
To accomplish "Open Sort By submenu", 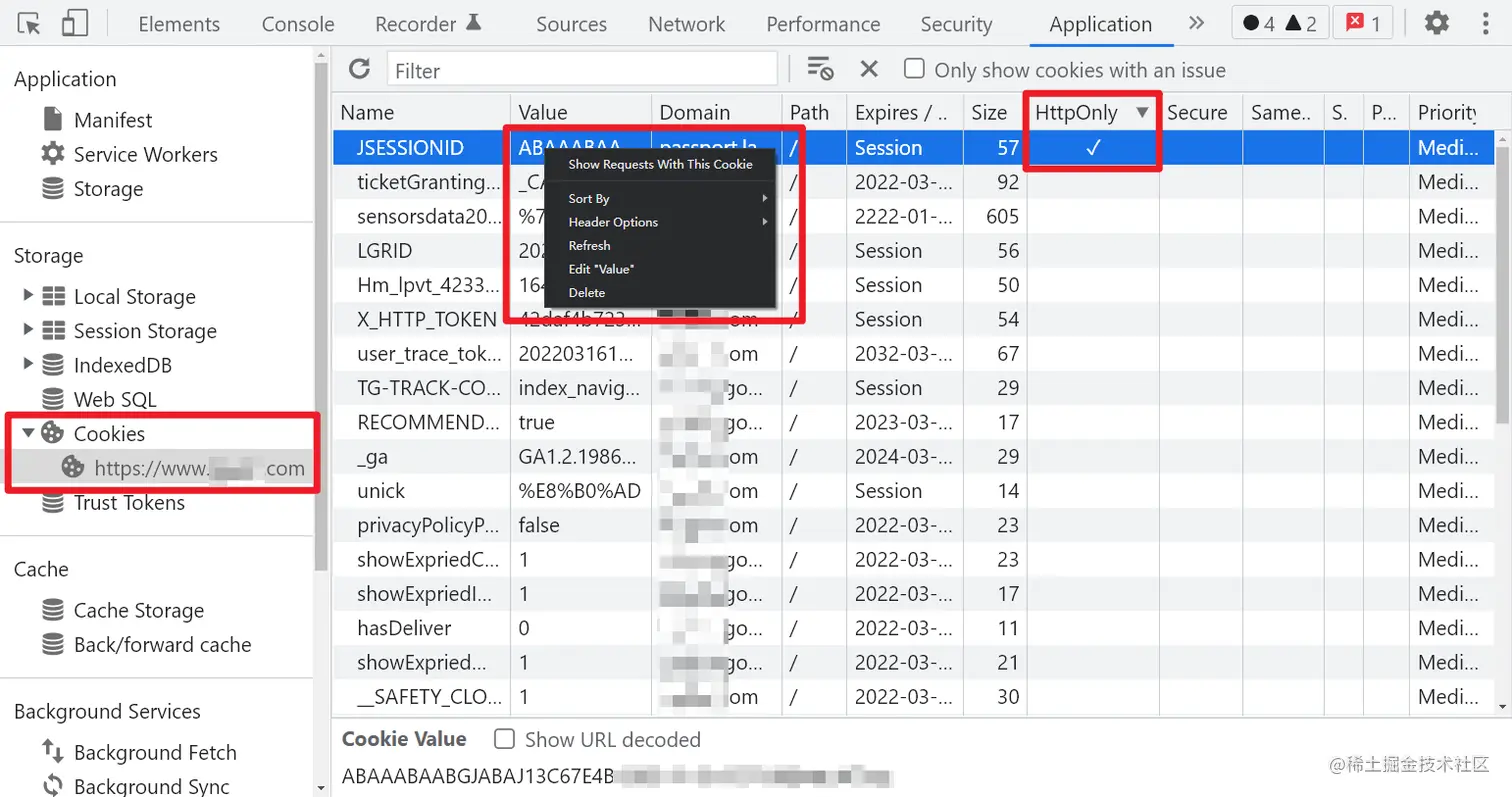I will (x=660, y=199).
